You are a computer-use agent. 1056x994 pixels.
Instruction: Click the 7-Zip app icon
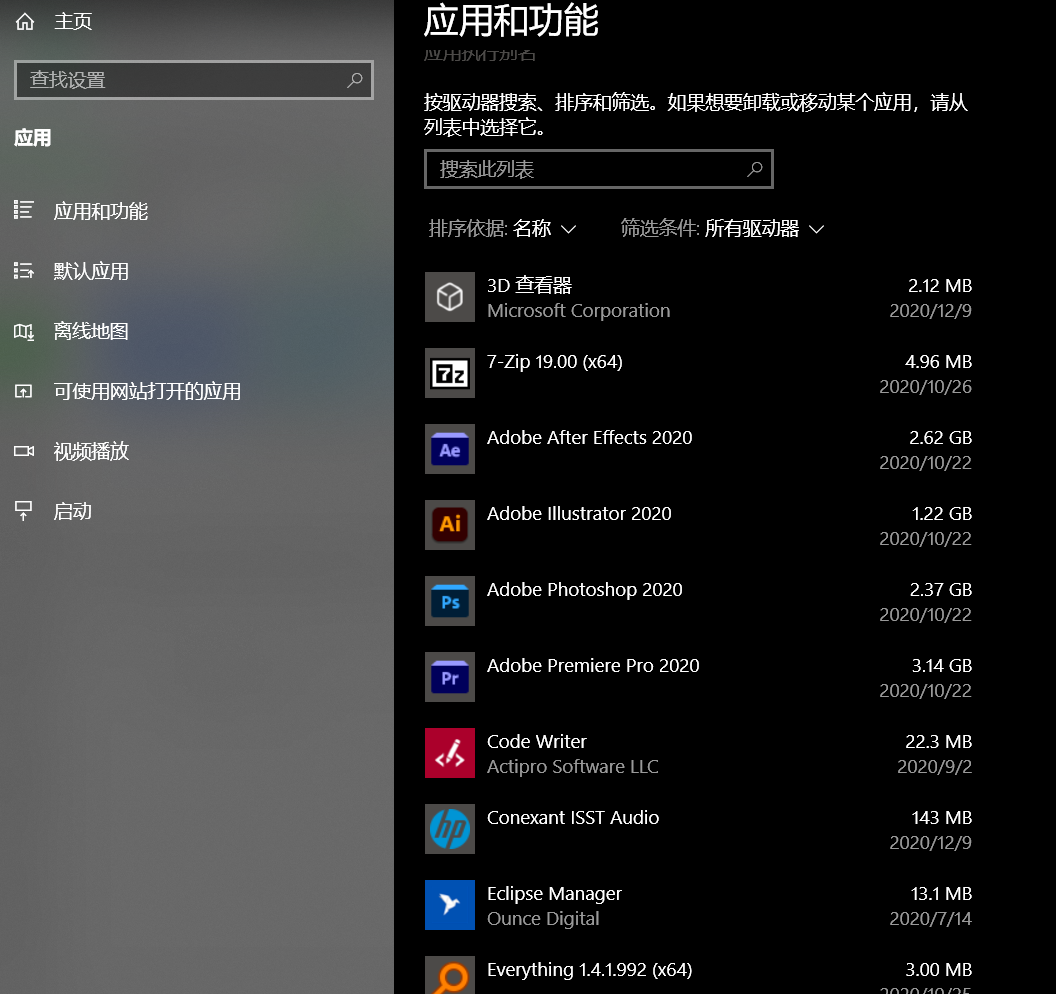[x=450, y=373]
